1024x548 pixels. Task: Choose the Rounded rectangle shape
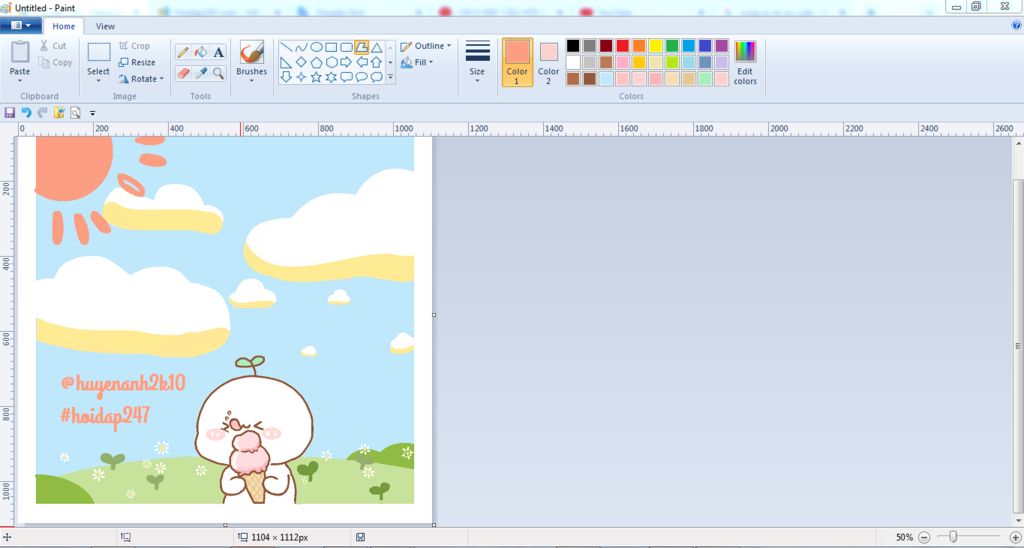[x=346, y=48]
